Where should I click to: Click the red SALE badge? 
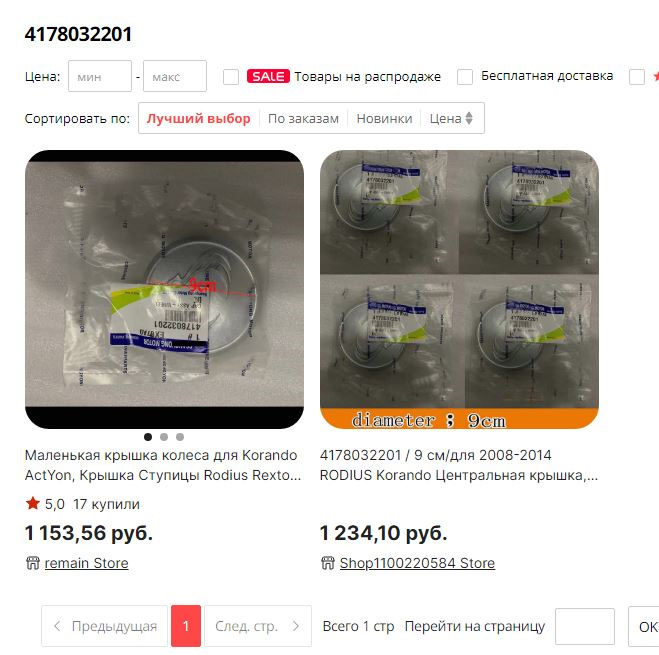coord(268,76)
